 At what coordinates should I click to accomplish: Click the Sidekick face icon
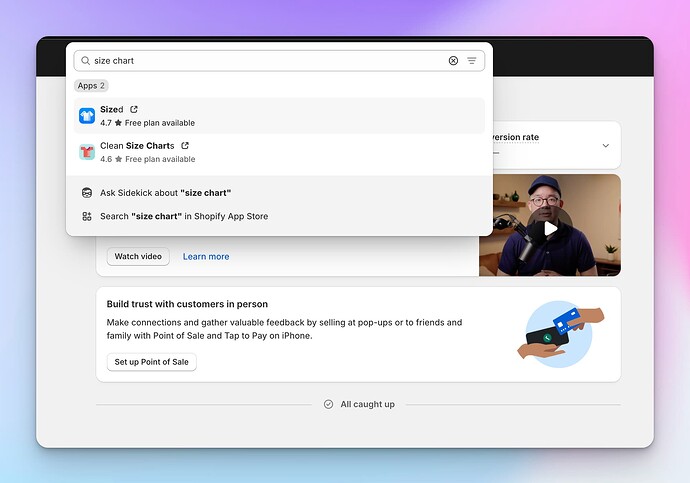click(x=87, y=193)
